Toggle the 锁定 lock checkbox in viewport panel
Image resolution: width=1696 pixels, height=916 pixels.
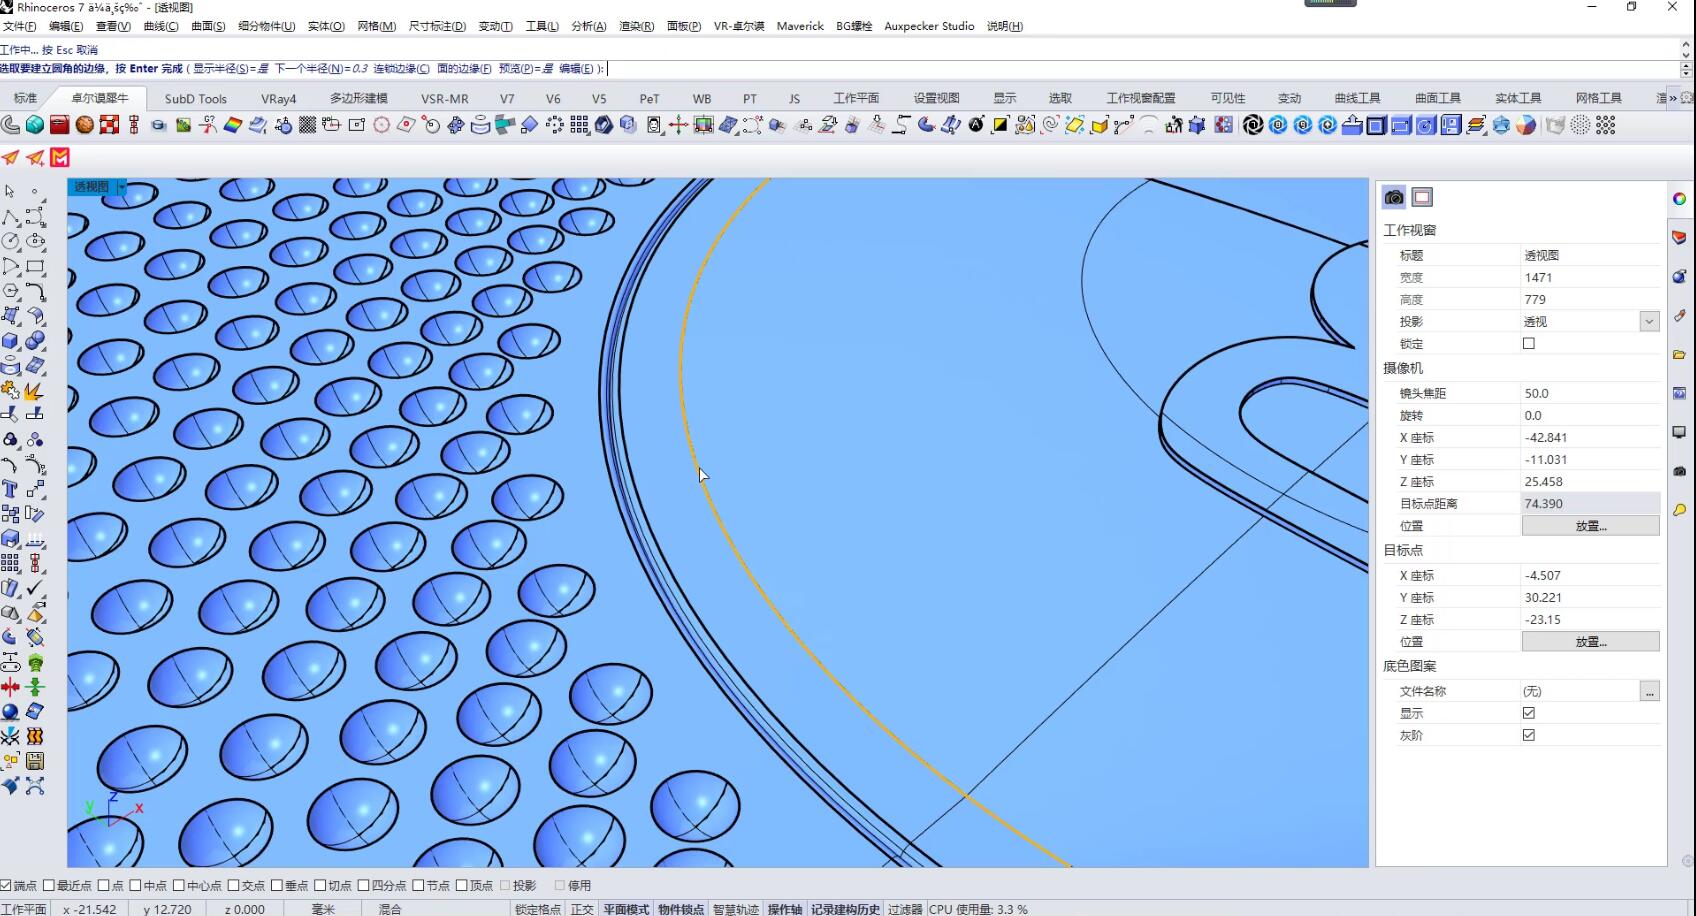point(1529,343)
